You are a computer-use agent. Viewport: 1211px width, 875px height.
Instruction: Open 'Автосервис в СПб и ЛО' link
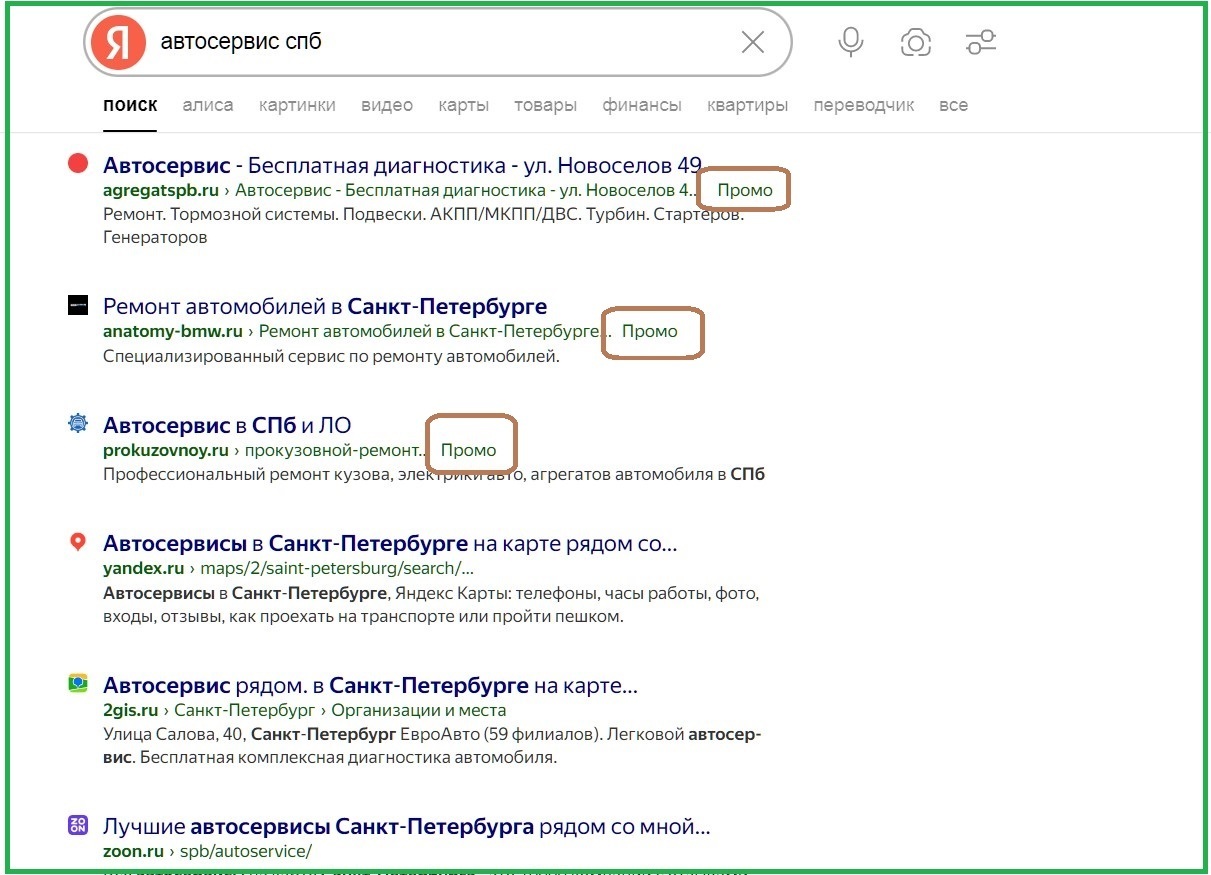(227, 425)
